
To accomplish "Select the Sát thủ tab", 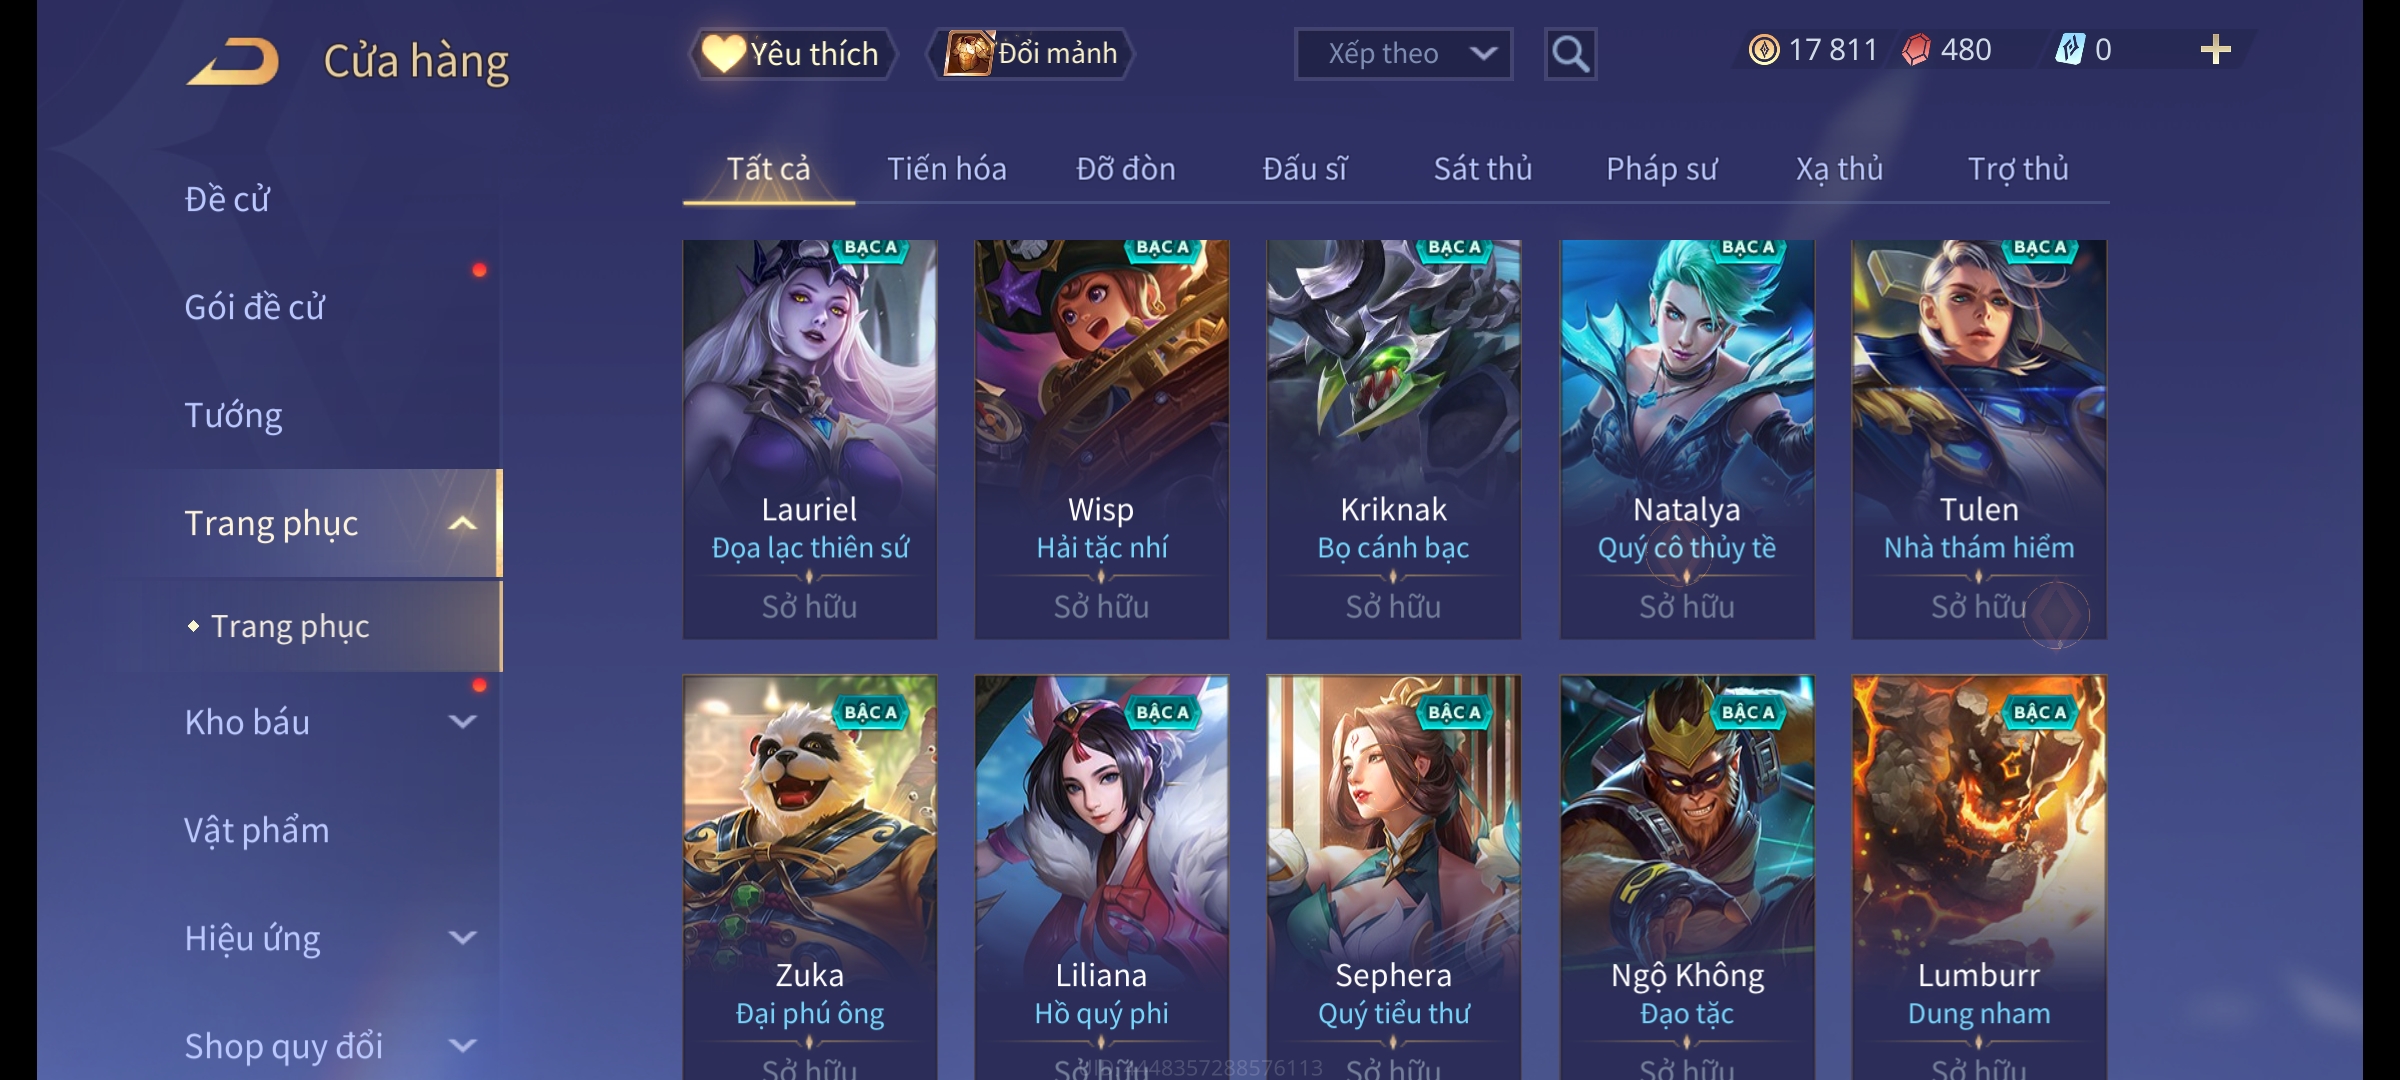I will [1483, 169].
